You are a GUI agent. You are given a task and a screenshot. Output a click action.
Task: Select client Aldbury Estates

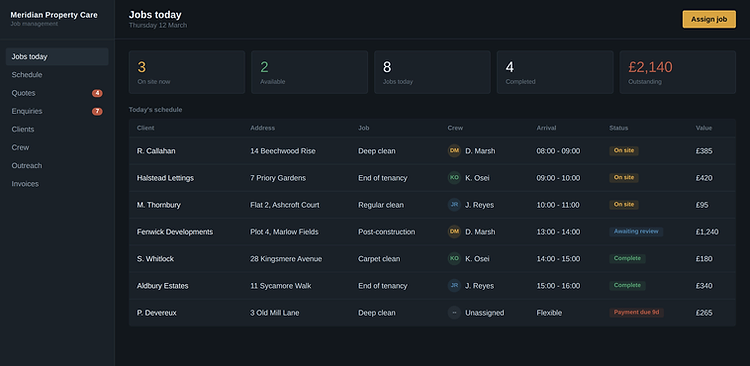tap(163, 286)
